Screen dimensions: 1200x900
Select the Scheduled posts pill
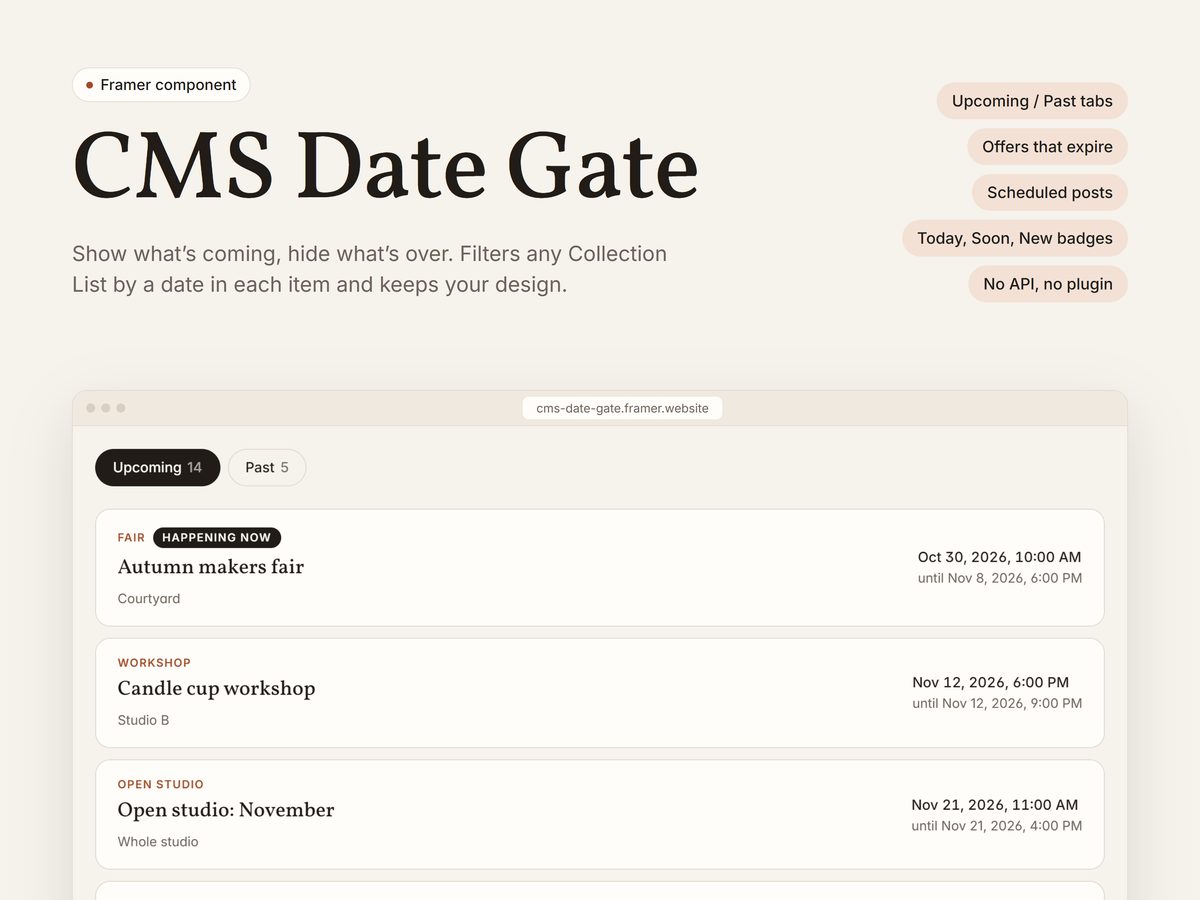tap(1050, 193)
